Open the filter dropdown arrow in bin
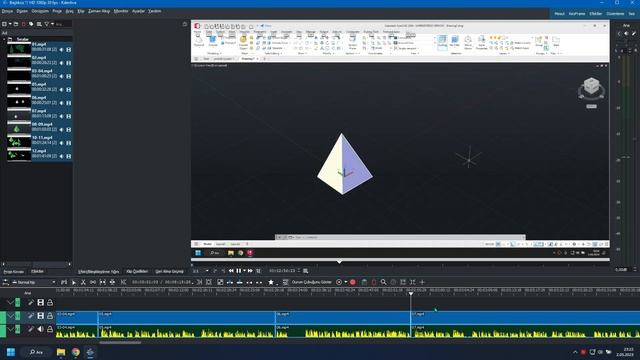Viewport: 640px width, 360px height. pos(52,24)
